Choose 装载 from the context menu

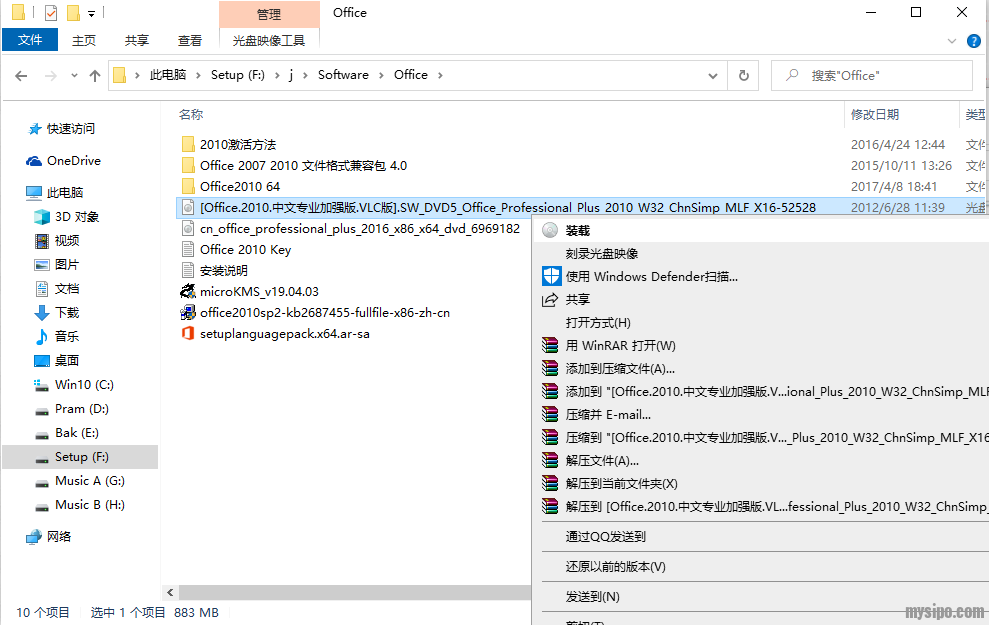tap(577, 230)
